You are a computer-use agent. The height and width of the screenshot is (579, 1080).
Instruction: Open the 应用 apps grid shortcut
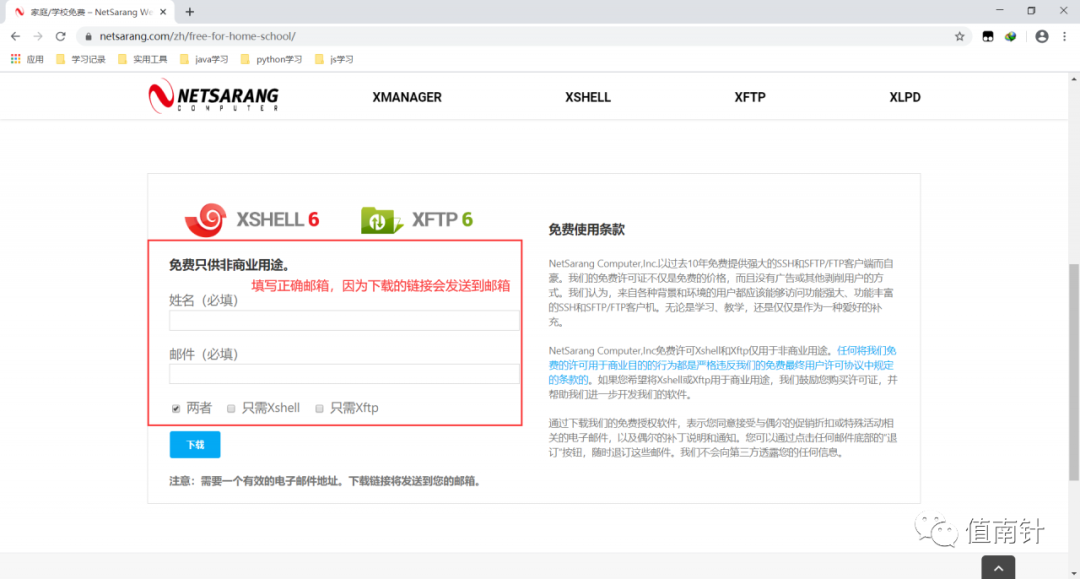(x=27, y=59)
